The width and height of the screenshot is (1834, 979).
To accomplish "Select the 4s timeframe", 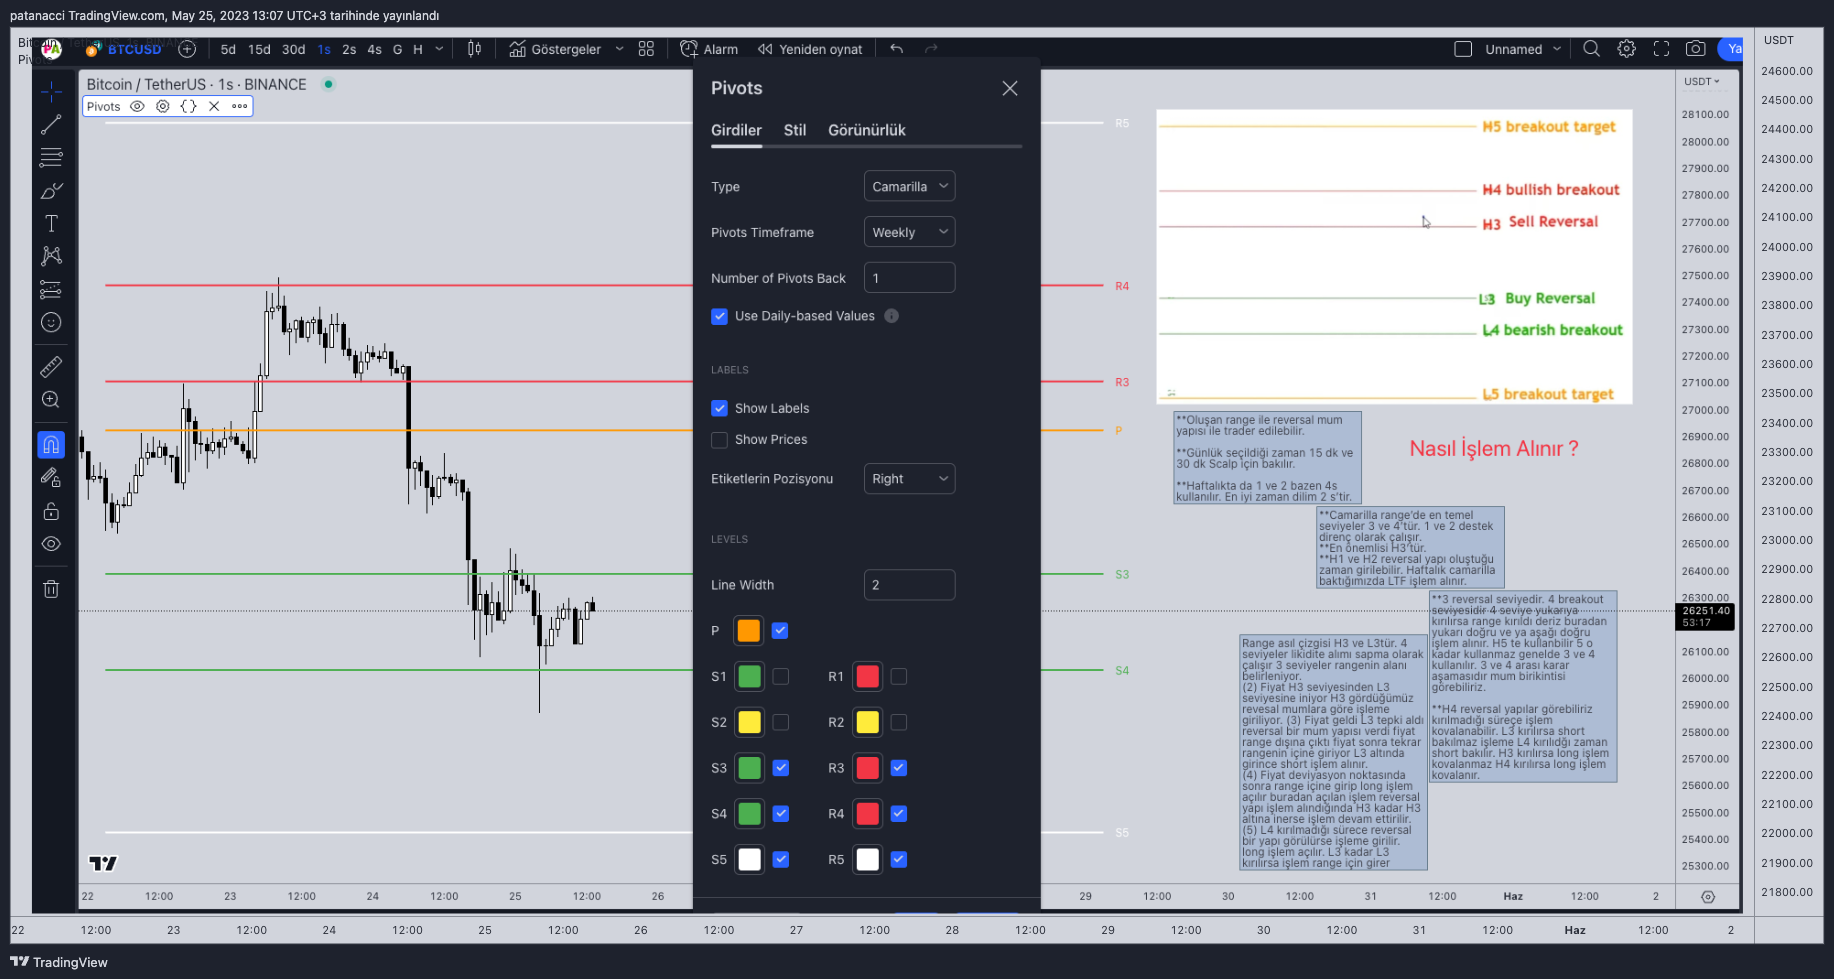I will [374, 49].
